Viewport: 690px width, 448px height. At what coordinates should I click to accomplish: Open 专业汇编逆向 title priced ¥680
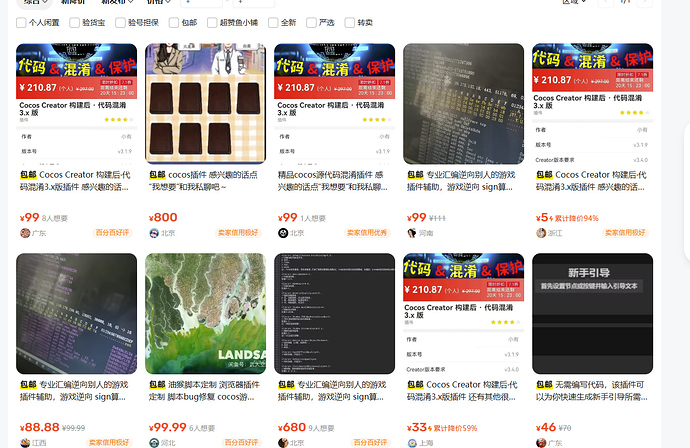(x=332, y=391)
